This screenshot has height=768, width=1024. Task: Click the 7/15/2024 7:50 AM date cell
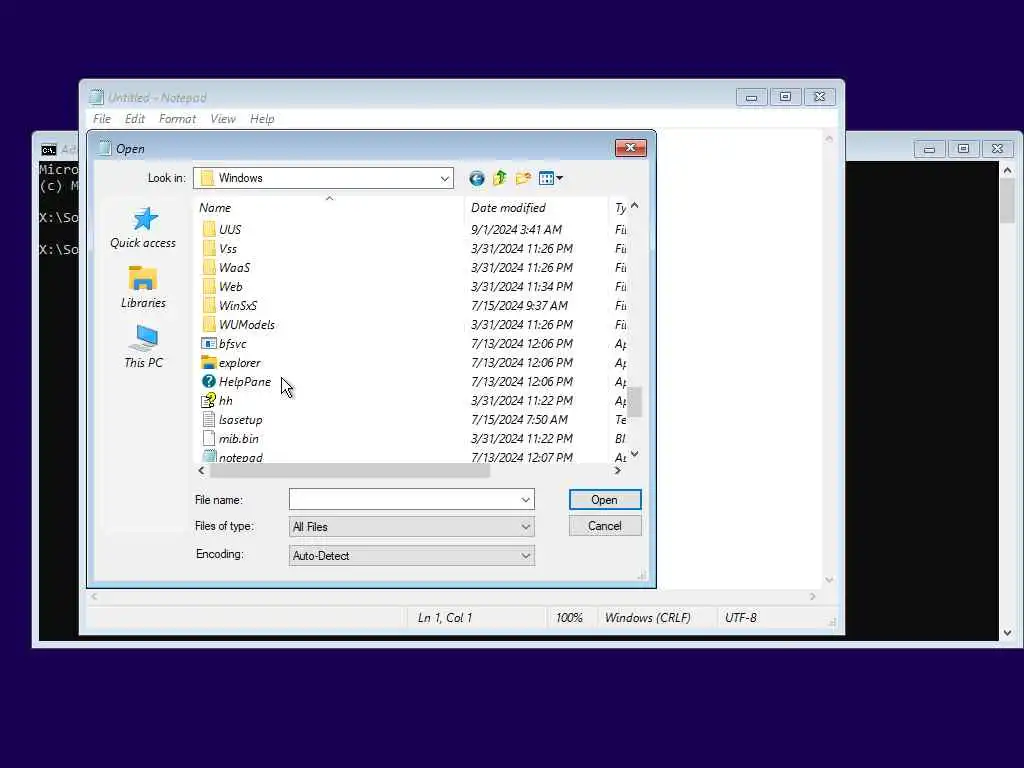coord(519,419)
